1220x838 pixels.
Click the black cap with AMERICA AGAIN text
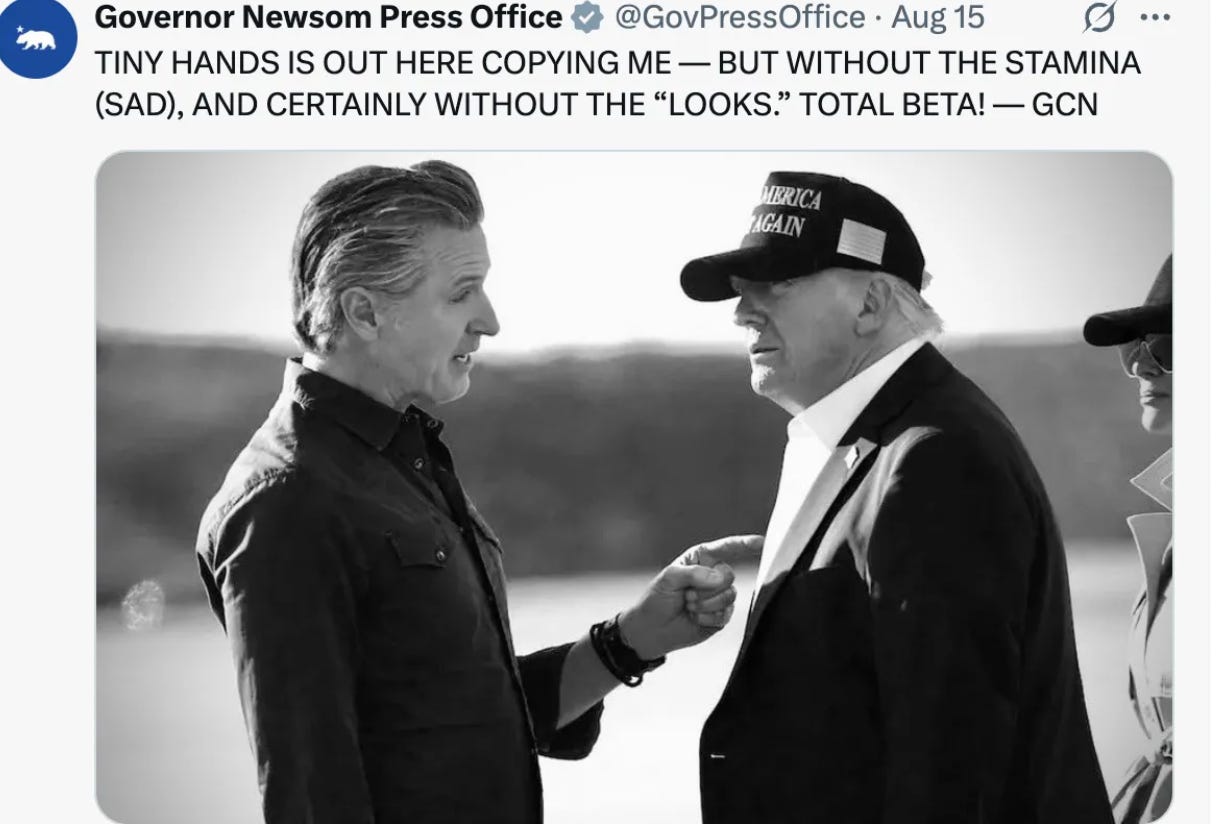click(x=803, y=236)
